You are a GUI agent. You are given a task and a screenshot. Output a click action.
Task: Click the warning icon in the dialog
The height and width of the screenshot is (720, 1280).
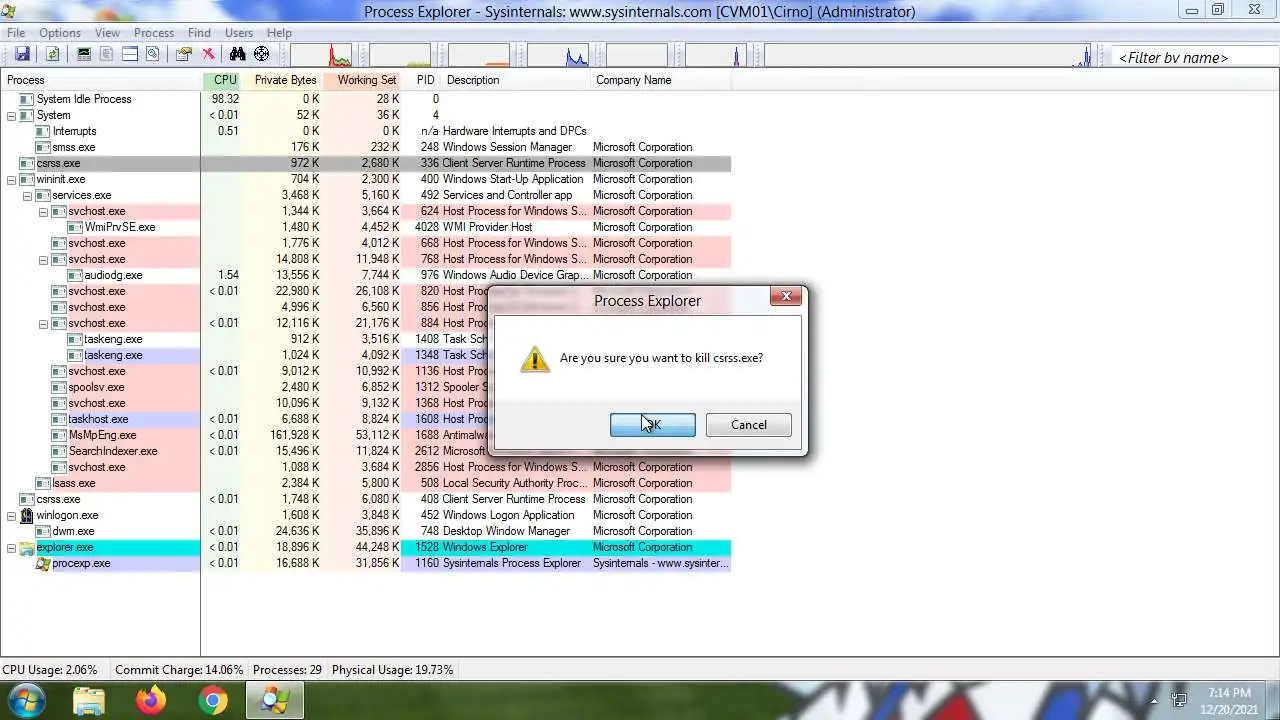click(x=535, y=360)
